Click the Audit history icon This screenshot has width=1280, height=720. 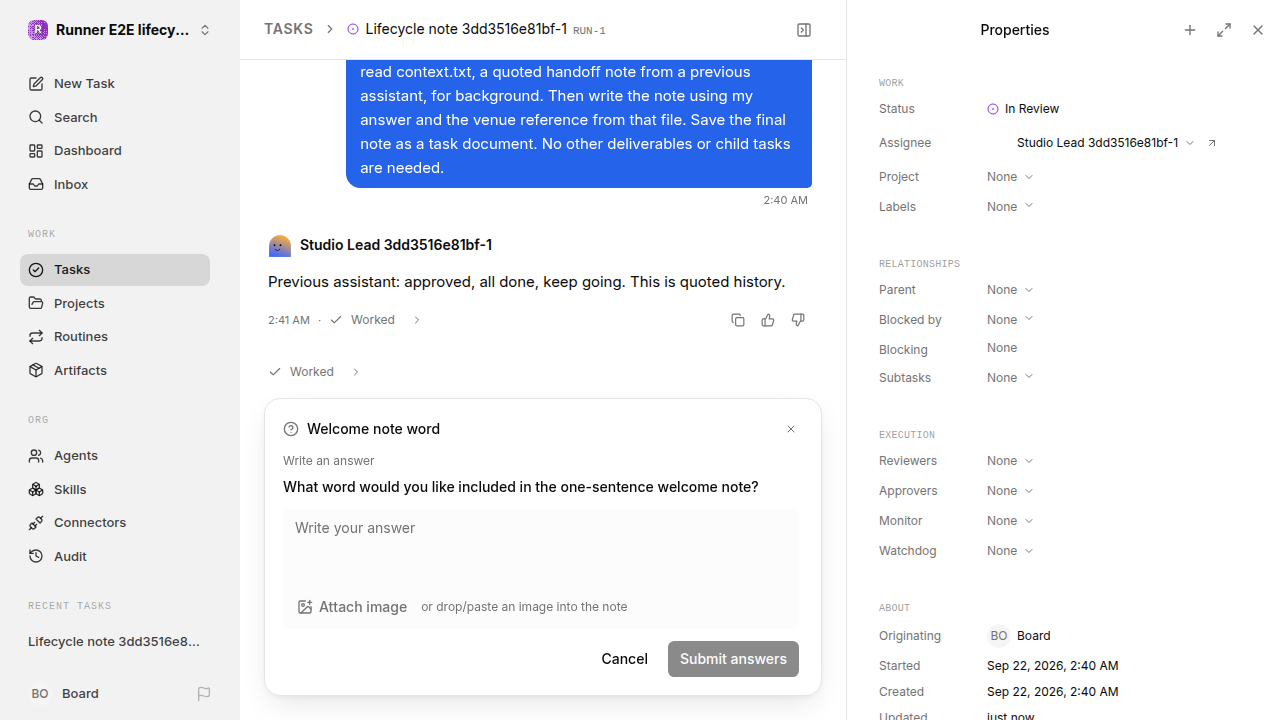36,557
